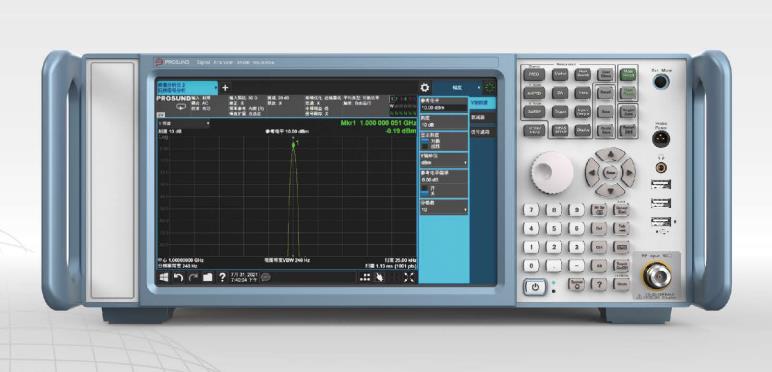Tap the up arrow key on the navigation pad
This screenshot has width=772, height=372.
611,155
